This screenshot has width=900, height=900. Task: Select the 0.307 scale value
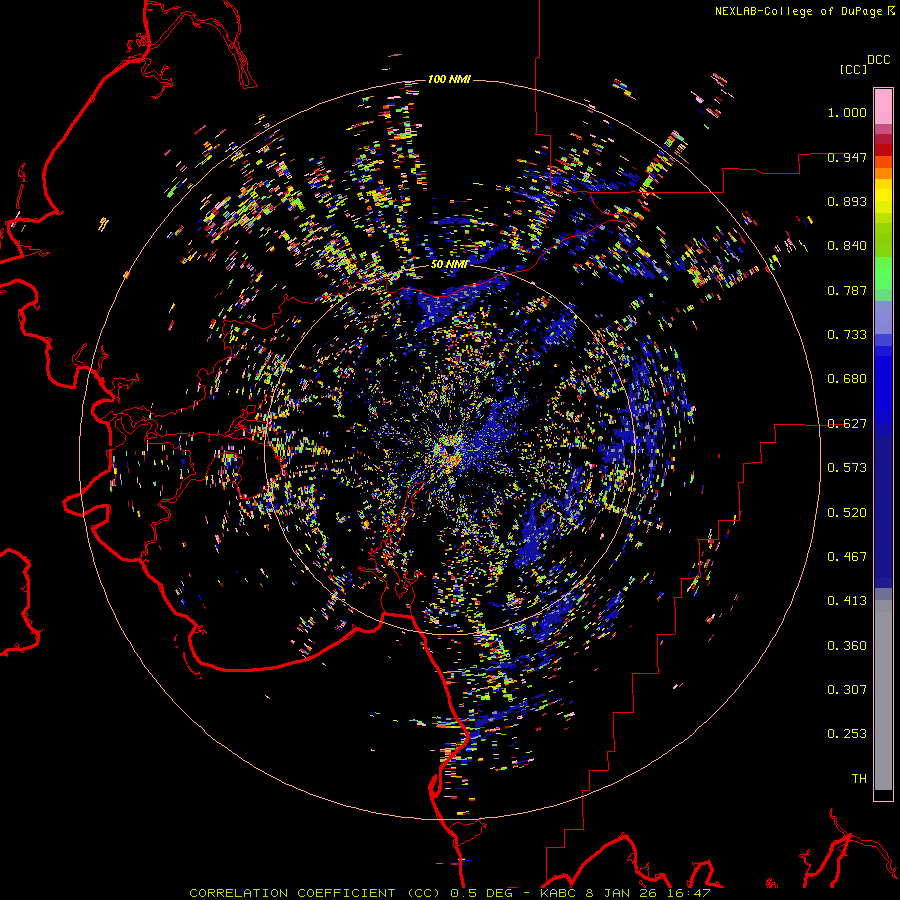pos(847,690)
